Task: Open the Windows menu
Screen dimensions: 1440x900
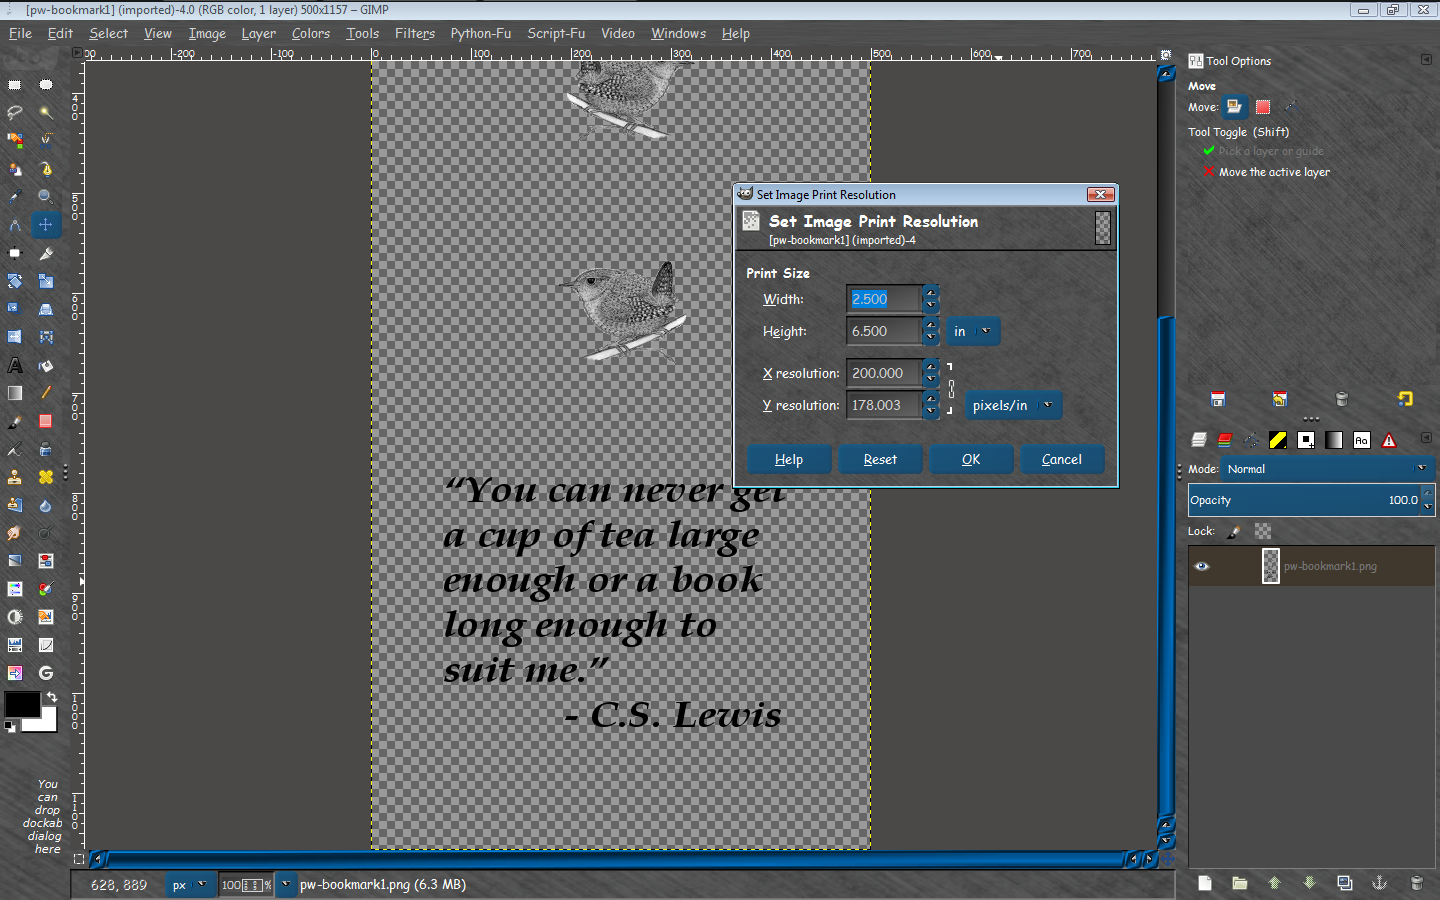Action: click(x=678, y=33)
